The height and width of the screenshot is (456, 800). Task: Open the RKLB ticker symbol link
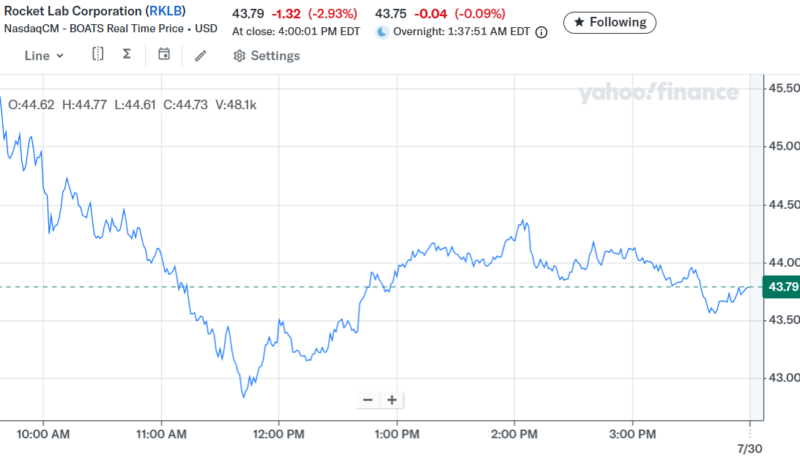(165, 11)
